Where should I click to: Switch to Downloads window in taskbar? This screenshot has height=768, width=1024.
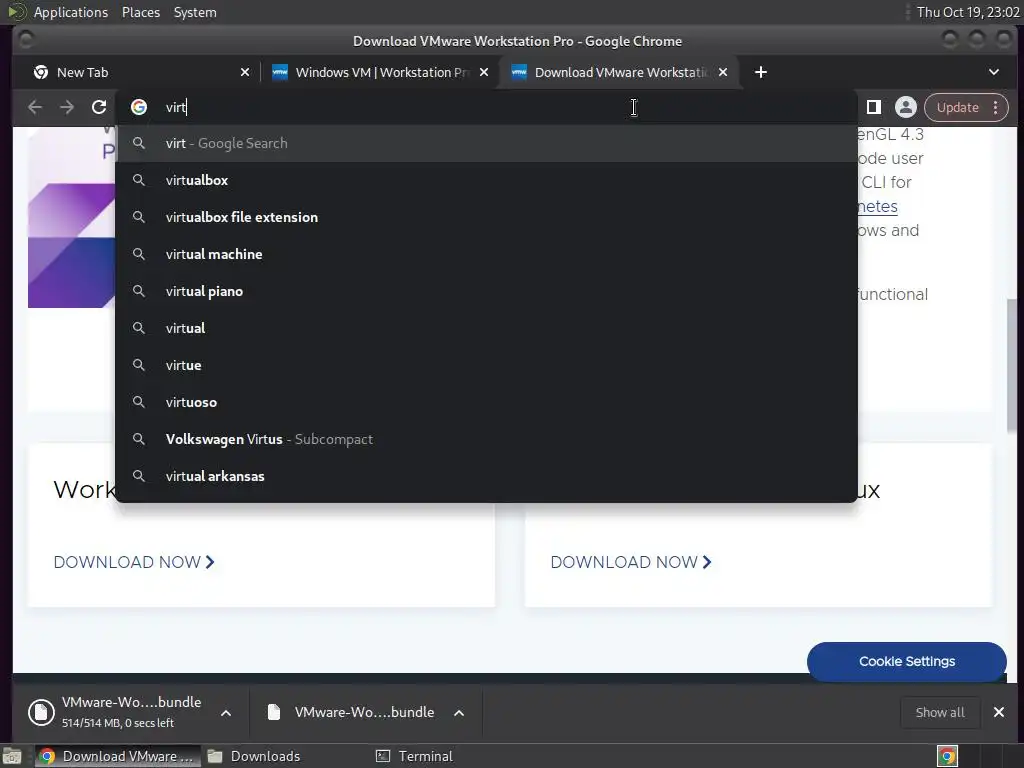click(254, 756)
